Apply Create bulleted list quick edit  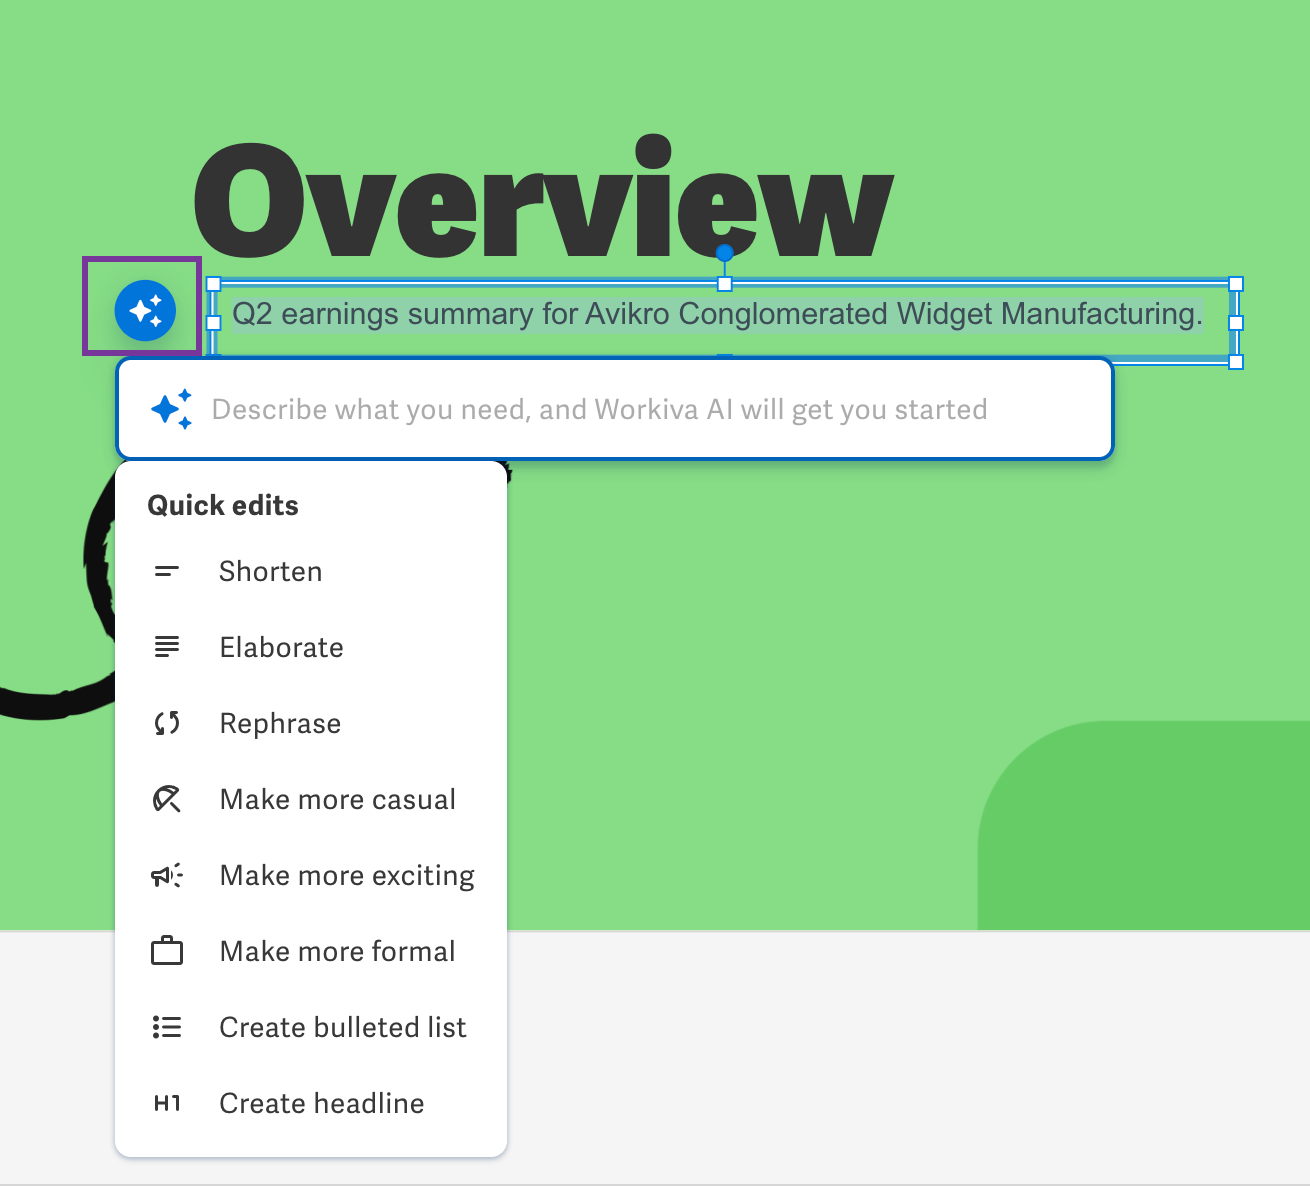click(311, 1028)
